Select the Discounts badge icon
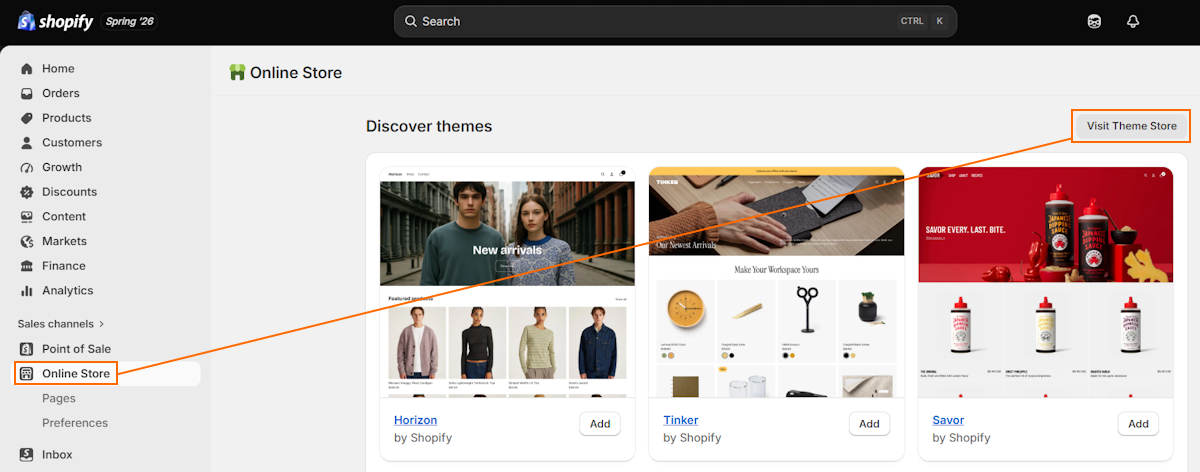The height and width of the screenshot is (472, 1200). (x=27, y=192)
